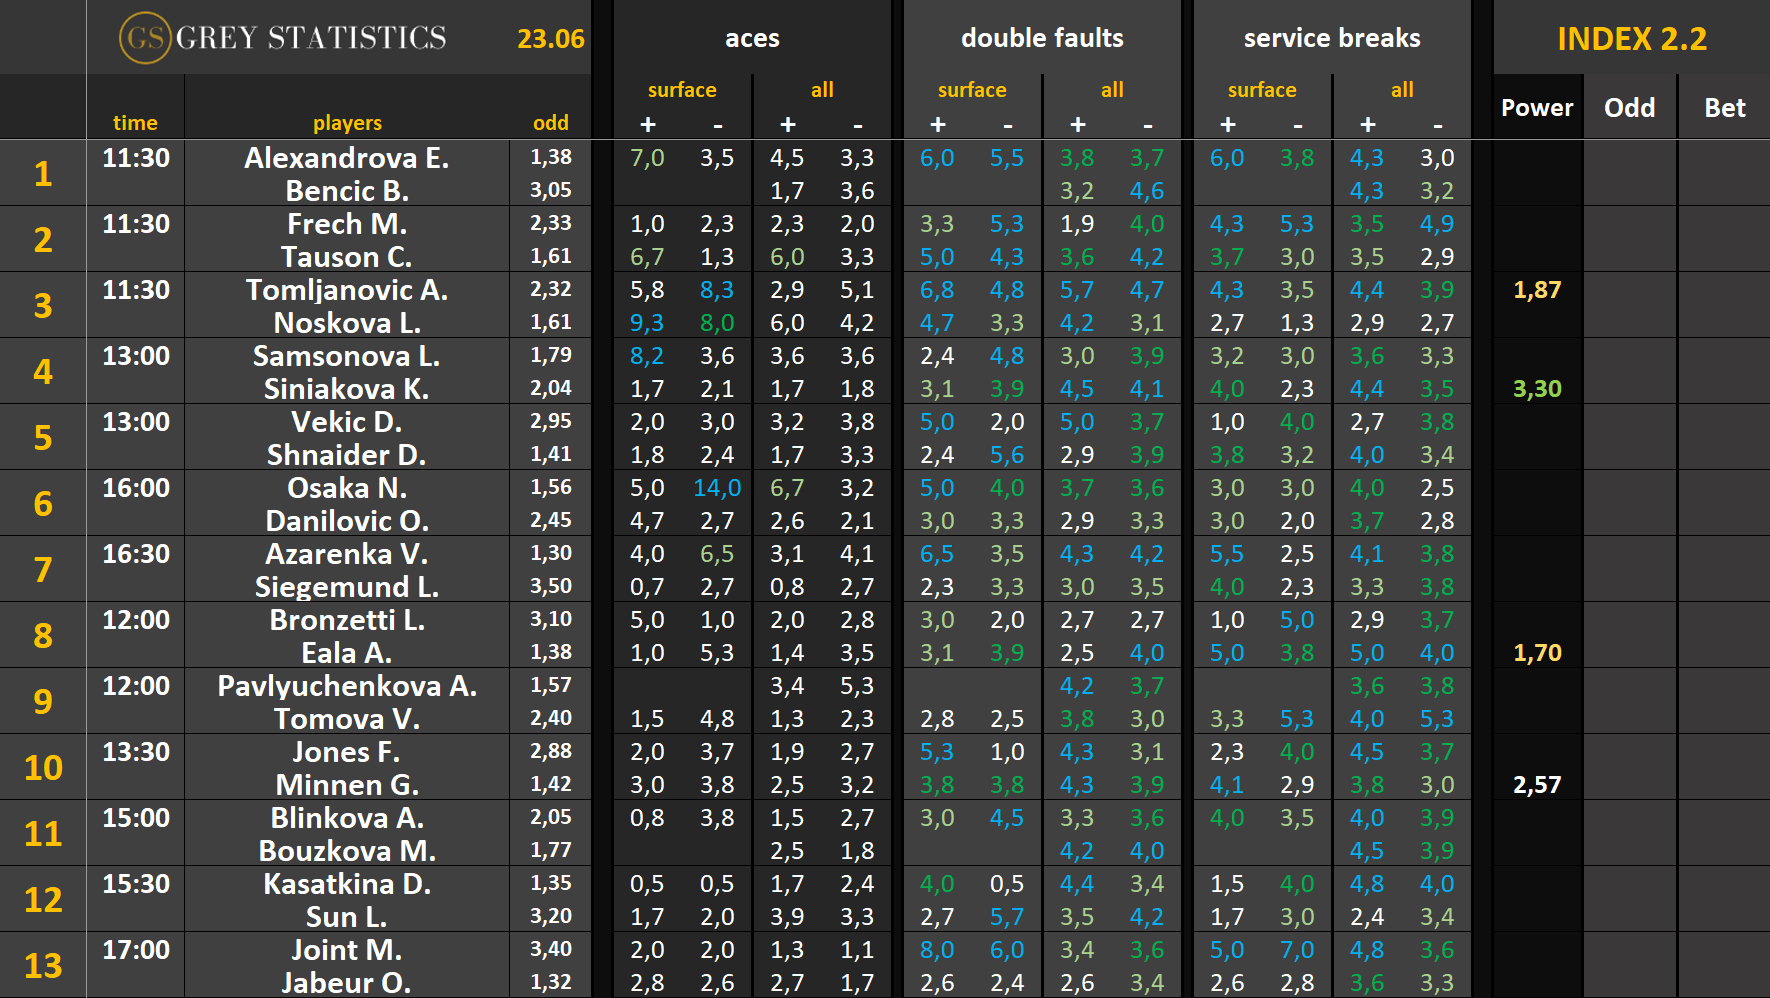The image size is (1770, 998).
Task: Select player Sun L.
Action: [x=347, y=917]
